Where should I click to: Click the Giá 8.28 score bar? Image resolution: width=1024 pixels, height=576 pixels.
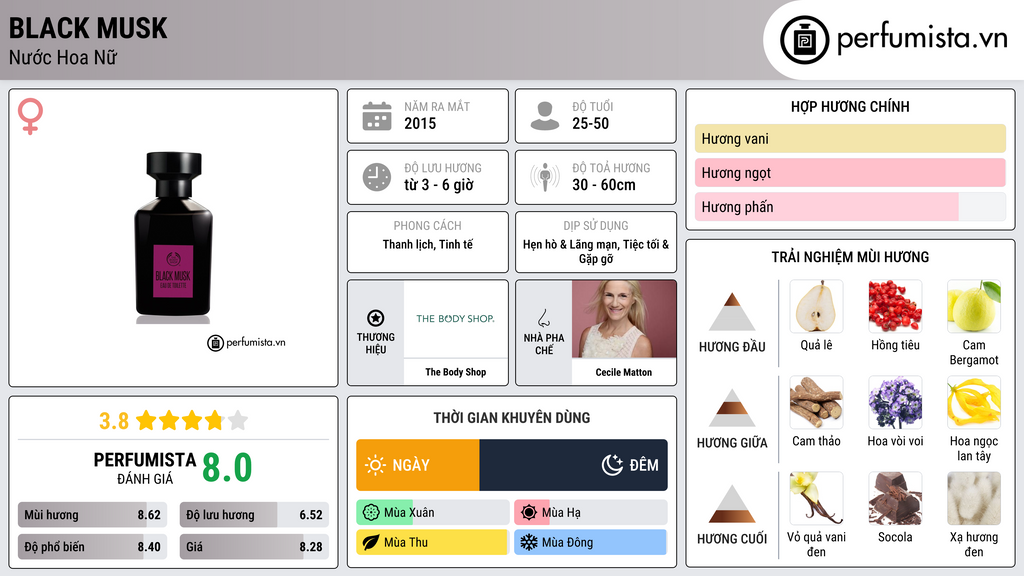click(x=254, y=547)
